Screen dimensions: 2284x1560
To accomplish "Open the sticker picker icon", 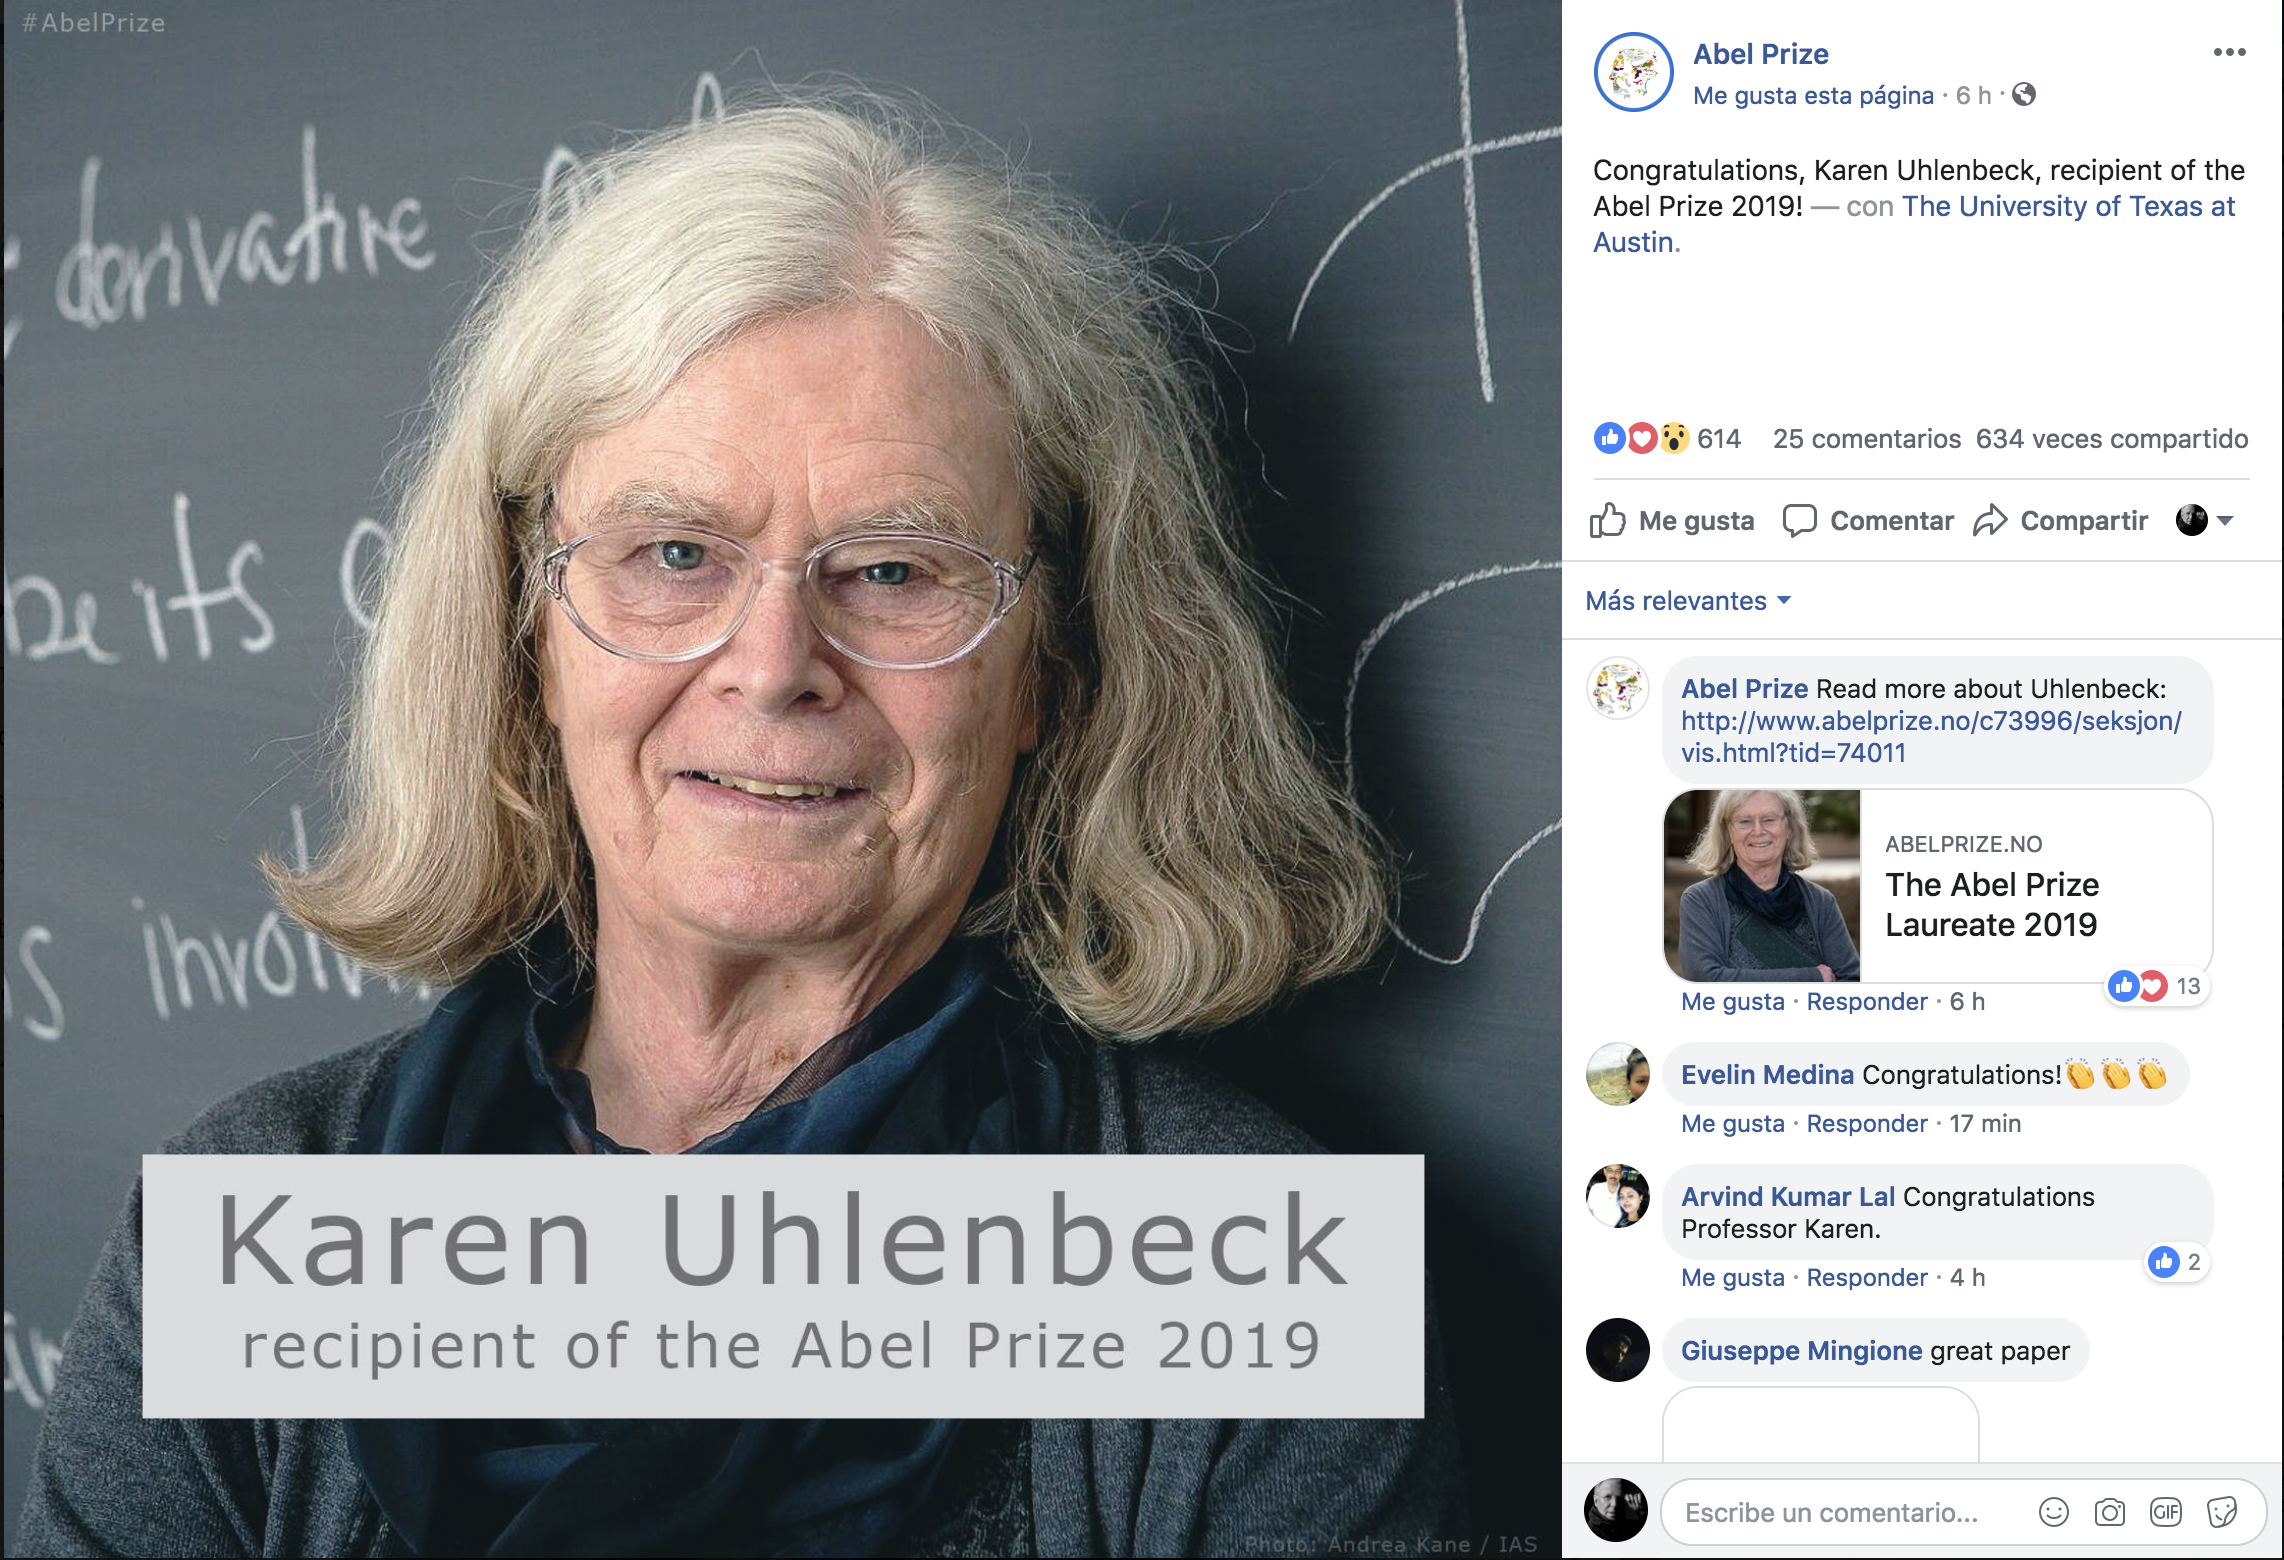I will (x=2221, y=1512).
